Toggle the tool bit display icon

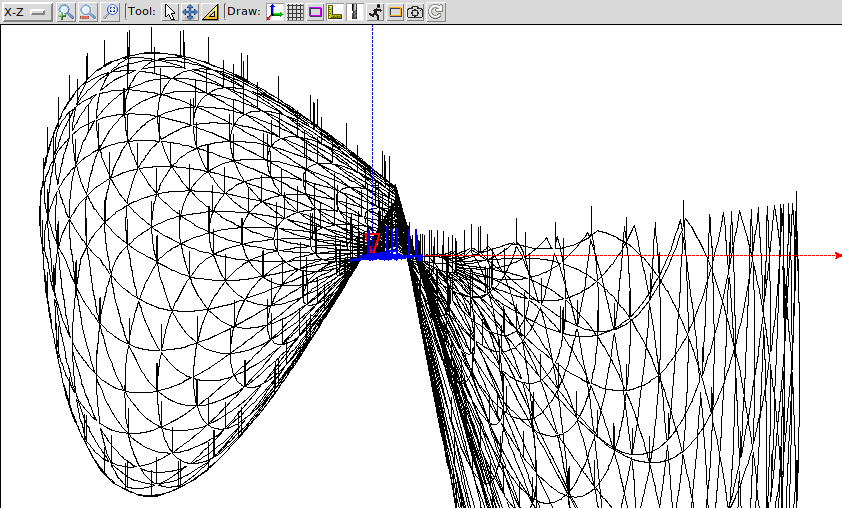click(353, 12)
